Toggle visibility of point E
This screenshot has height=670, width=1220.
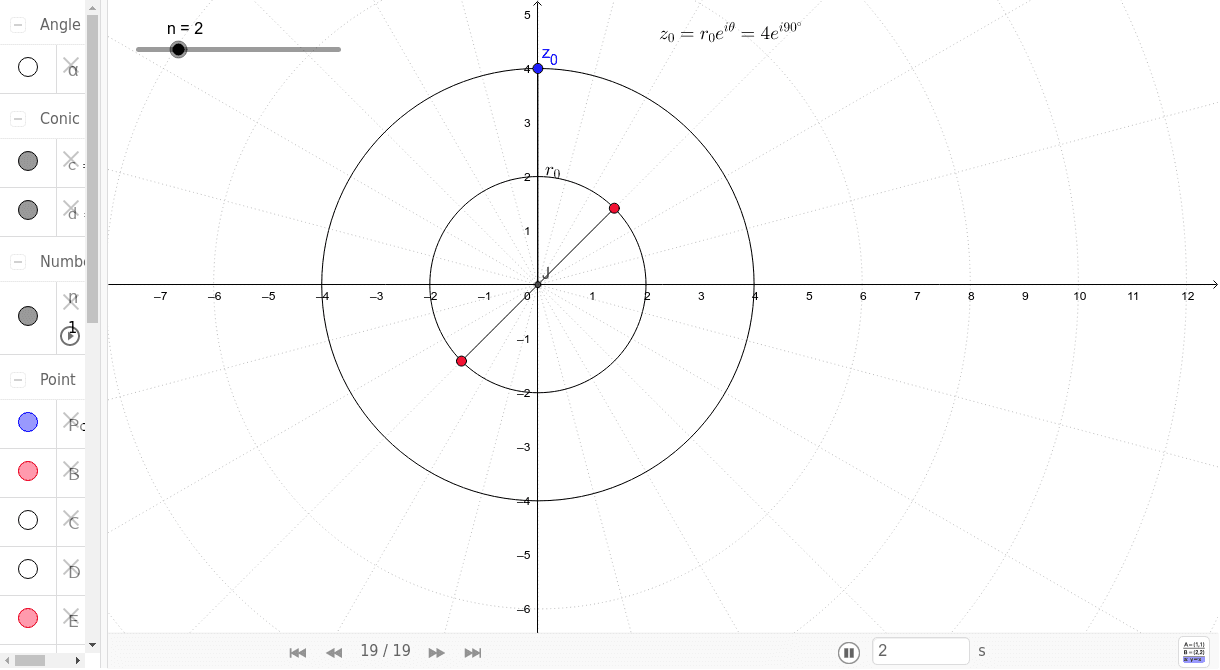click(28, 618)
